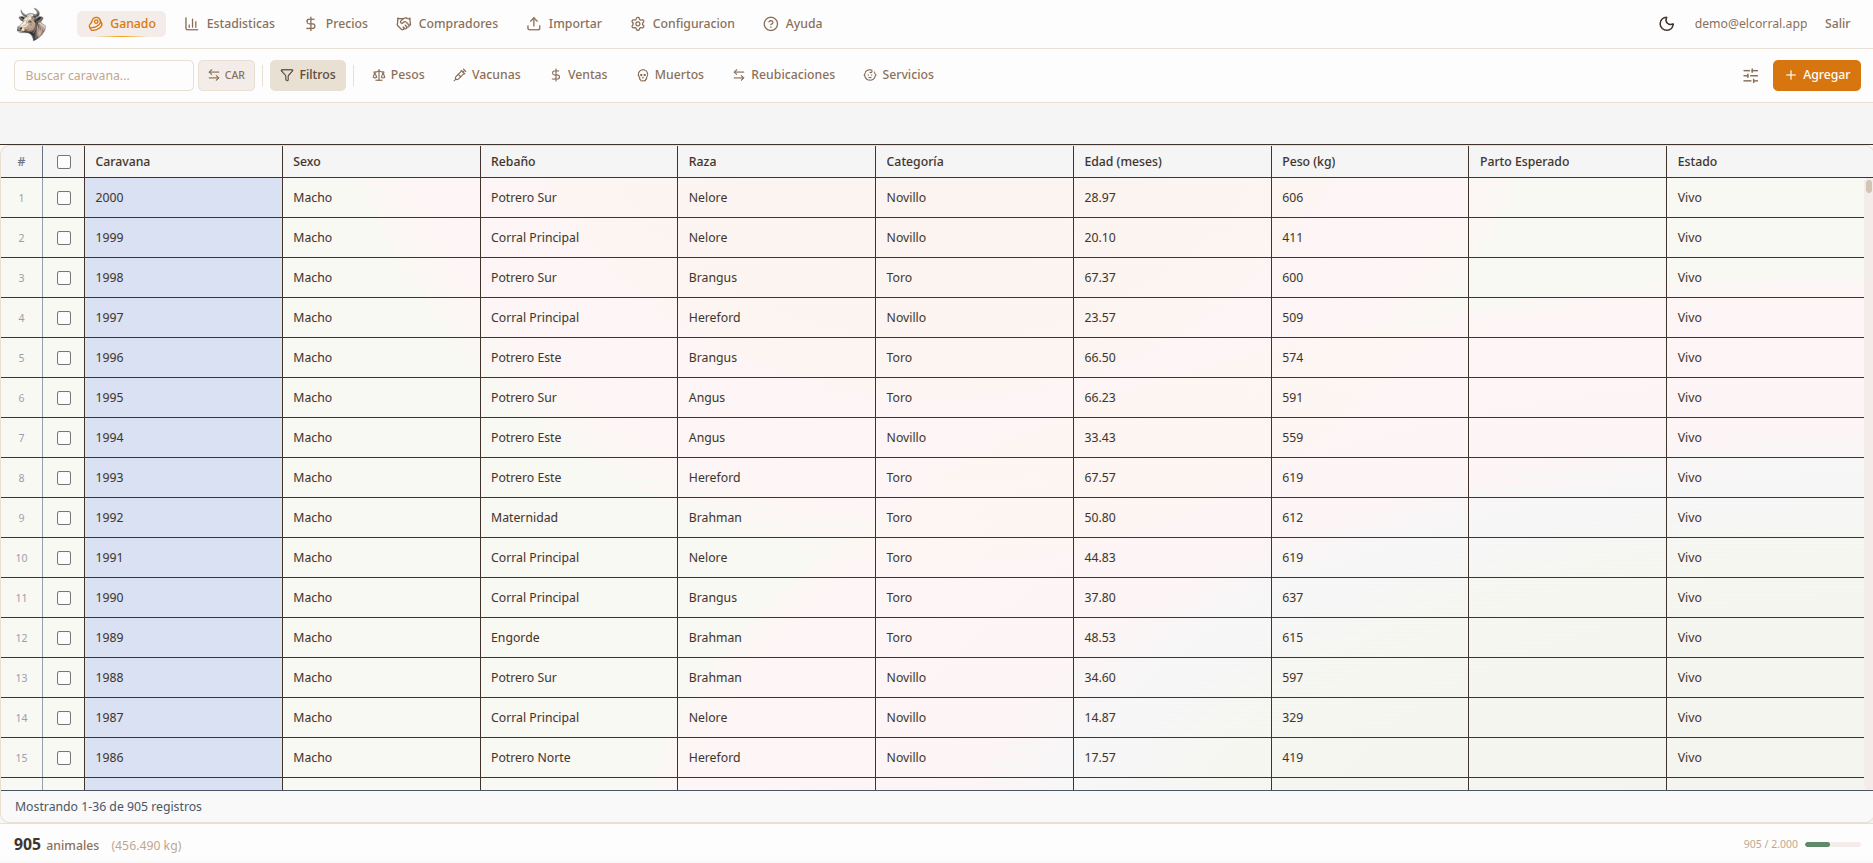The width and height of the screenshot is (1873, 863).
Task: Open Vacunas syringe tool
Action: pyautogui.click(x=487, y=75)
